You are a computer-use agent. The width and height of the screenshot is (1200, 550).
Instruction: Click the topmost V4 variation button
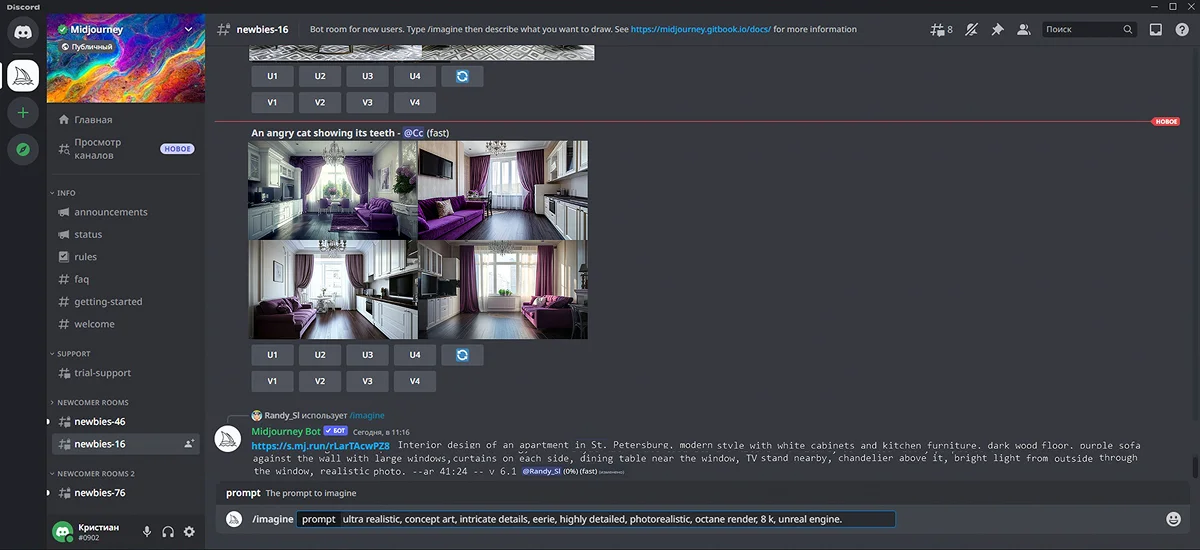pos(415,102)
